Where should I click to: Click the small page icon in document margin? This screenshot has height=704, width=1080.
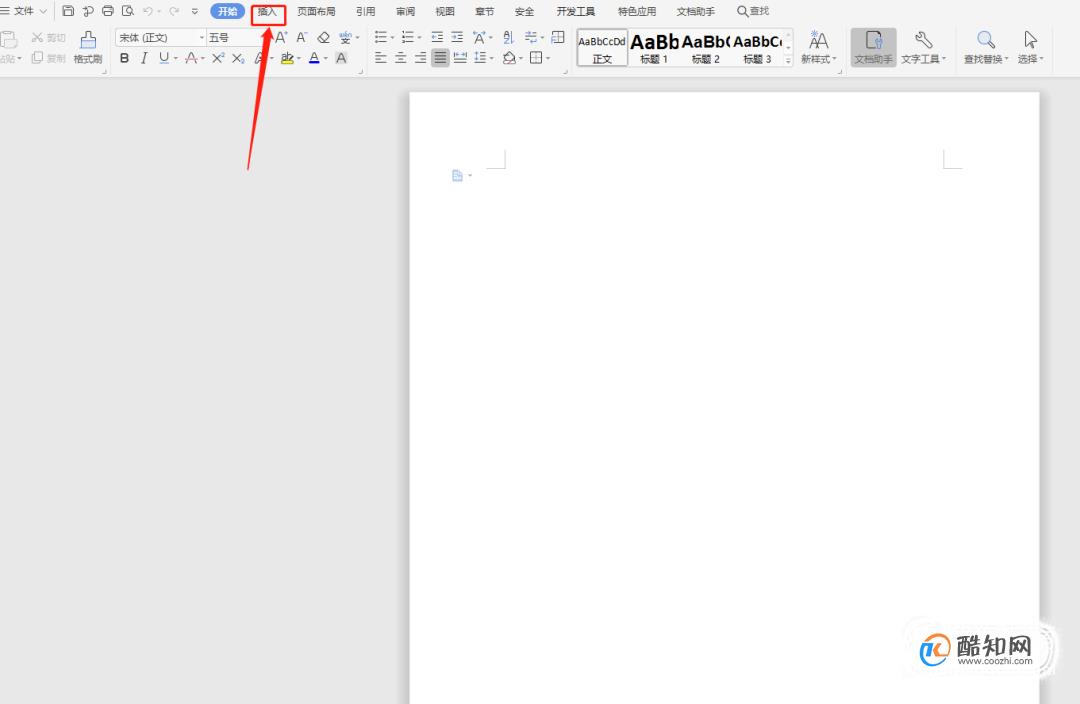[457, 176]
